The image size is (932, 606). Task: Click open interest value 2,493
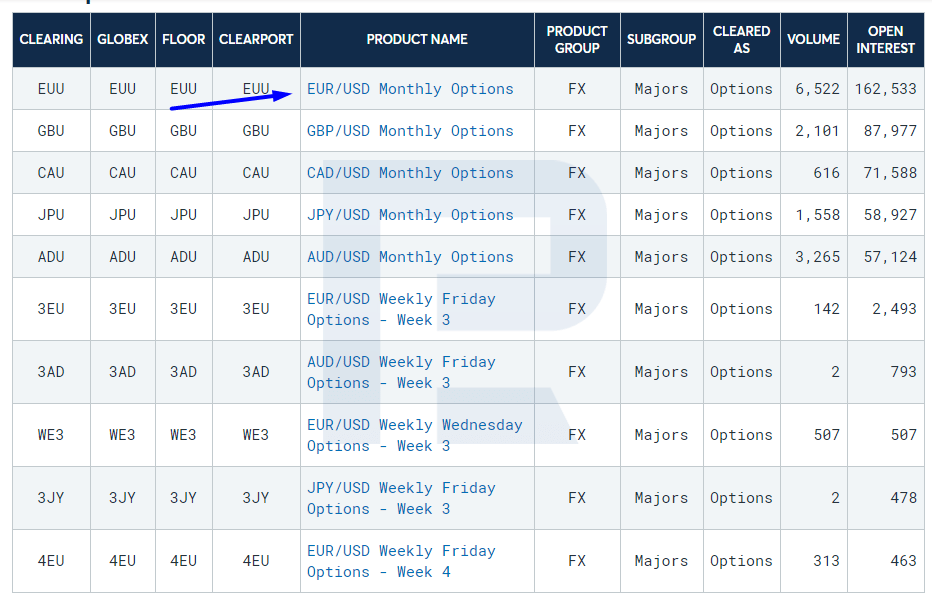click(x=895, y=310)
